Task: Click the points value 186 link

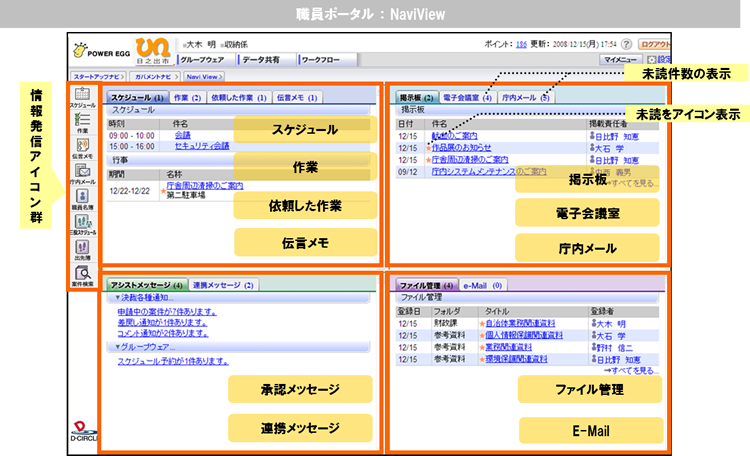Action: tap(521, 44)
